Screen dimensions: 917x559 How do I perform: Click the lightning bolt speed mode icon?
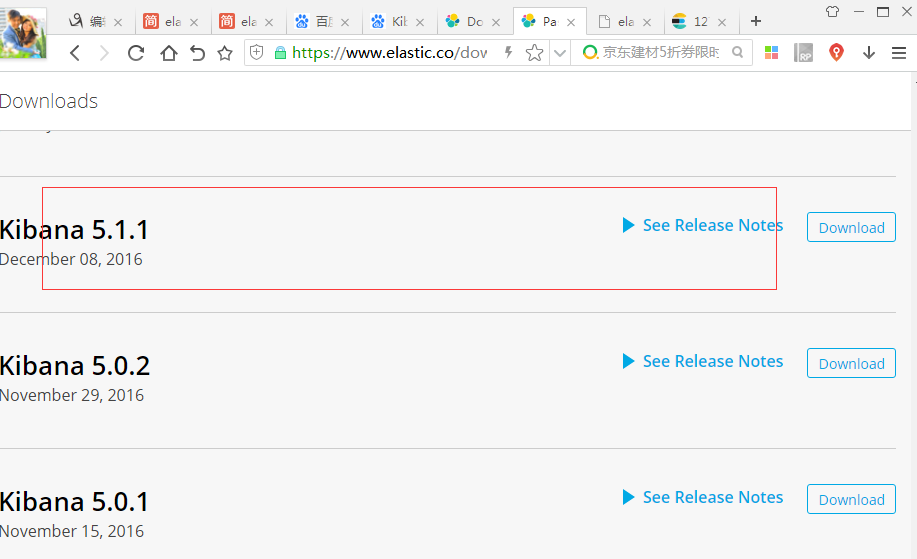(508, 53)
